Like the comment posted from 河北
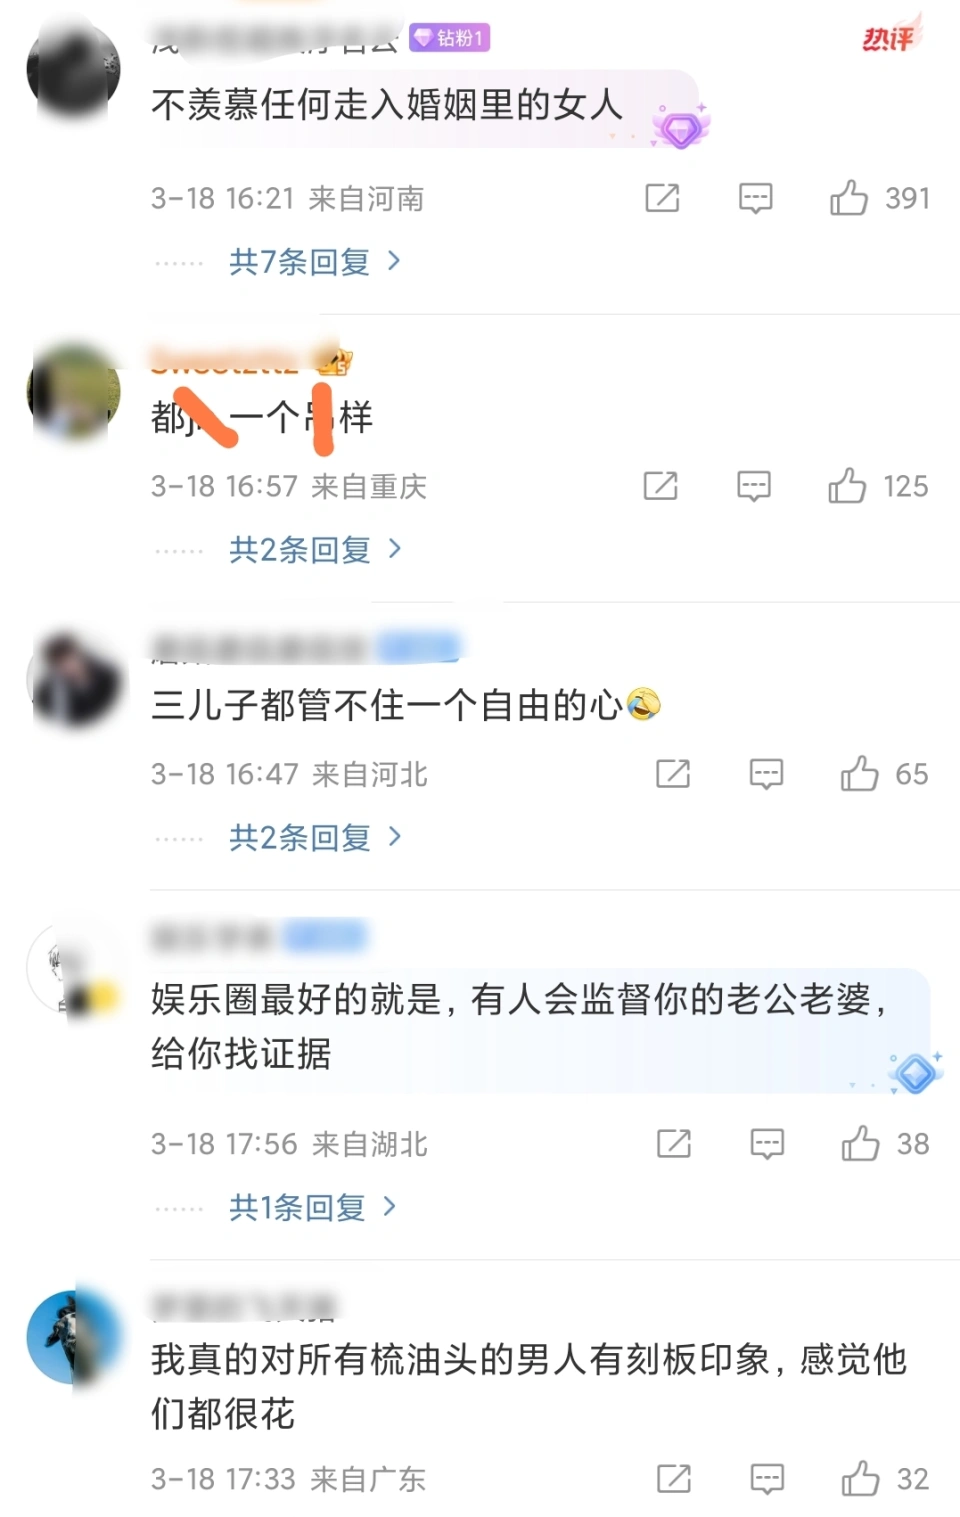This screenshot has width=960, height=1517. click(x=859, y=774)
